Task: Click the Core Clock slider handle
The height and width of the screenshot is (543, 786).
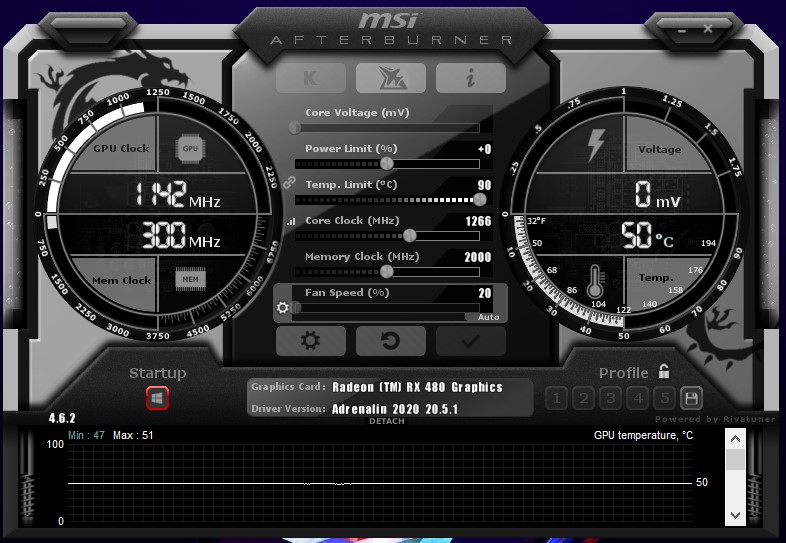Action: point(409,236)
